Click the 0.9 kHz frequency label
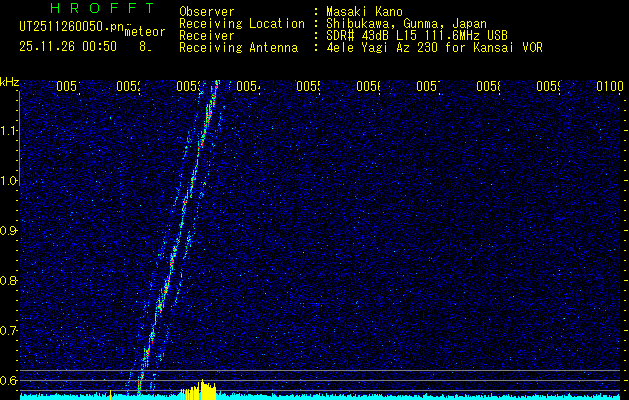This screenshot has height=400, width=629. [9, 231]
